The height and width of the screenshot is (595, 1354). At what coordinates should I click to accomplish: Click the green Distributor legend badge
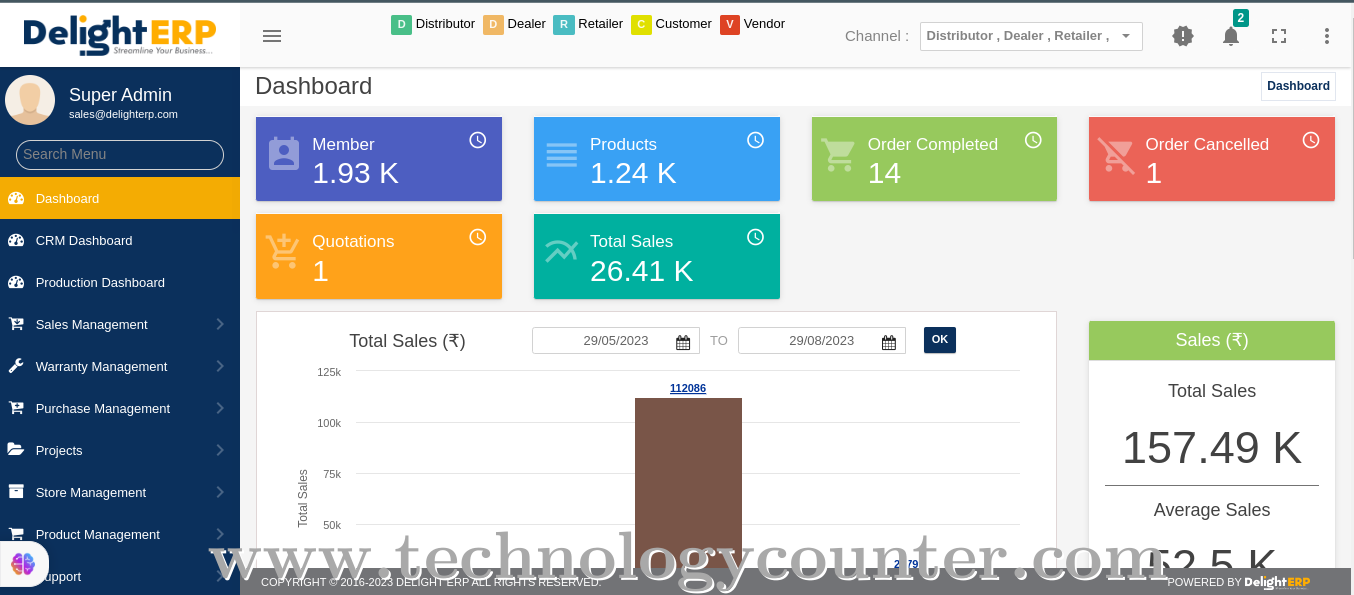tap(401, 25)
